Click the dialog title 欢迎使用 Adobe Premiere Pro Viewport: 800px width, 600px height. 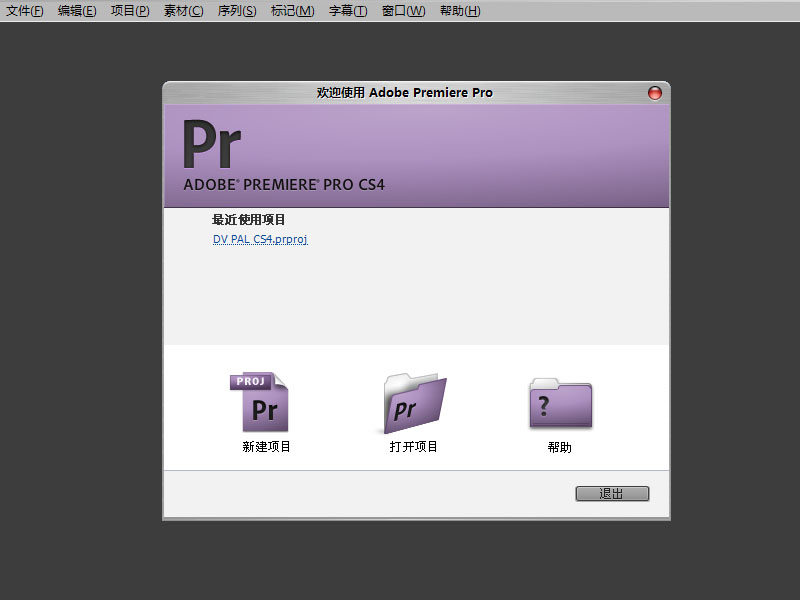coord(405,92)
